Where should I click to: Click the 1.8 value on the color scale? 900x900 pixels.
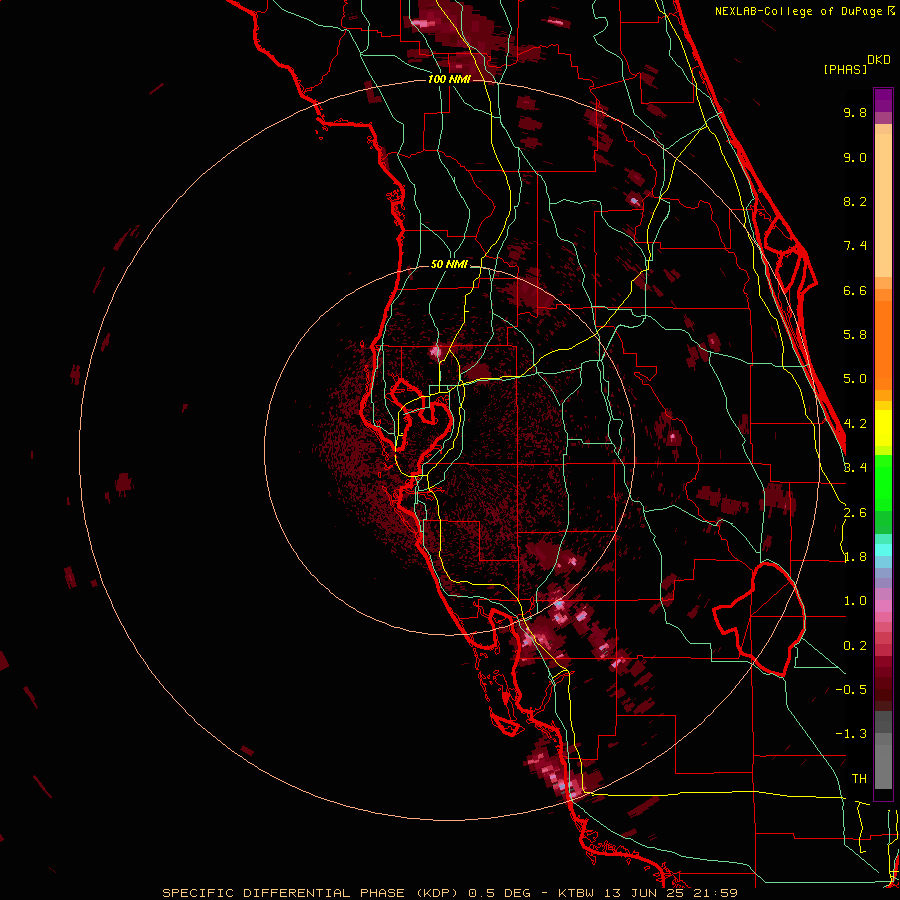(855, 557)
